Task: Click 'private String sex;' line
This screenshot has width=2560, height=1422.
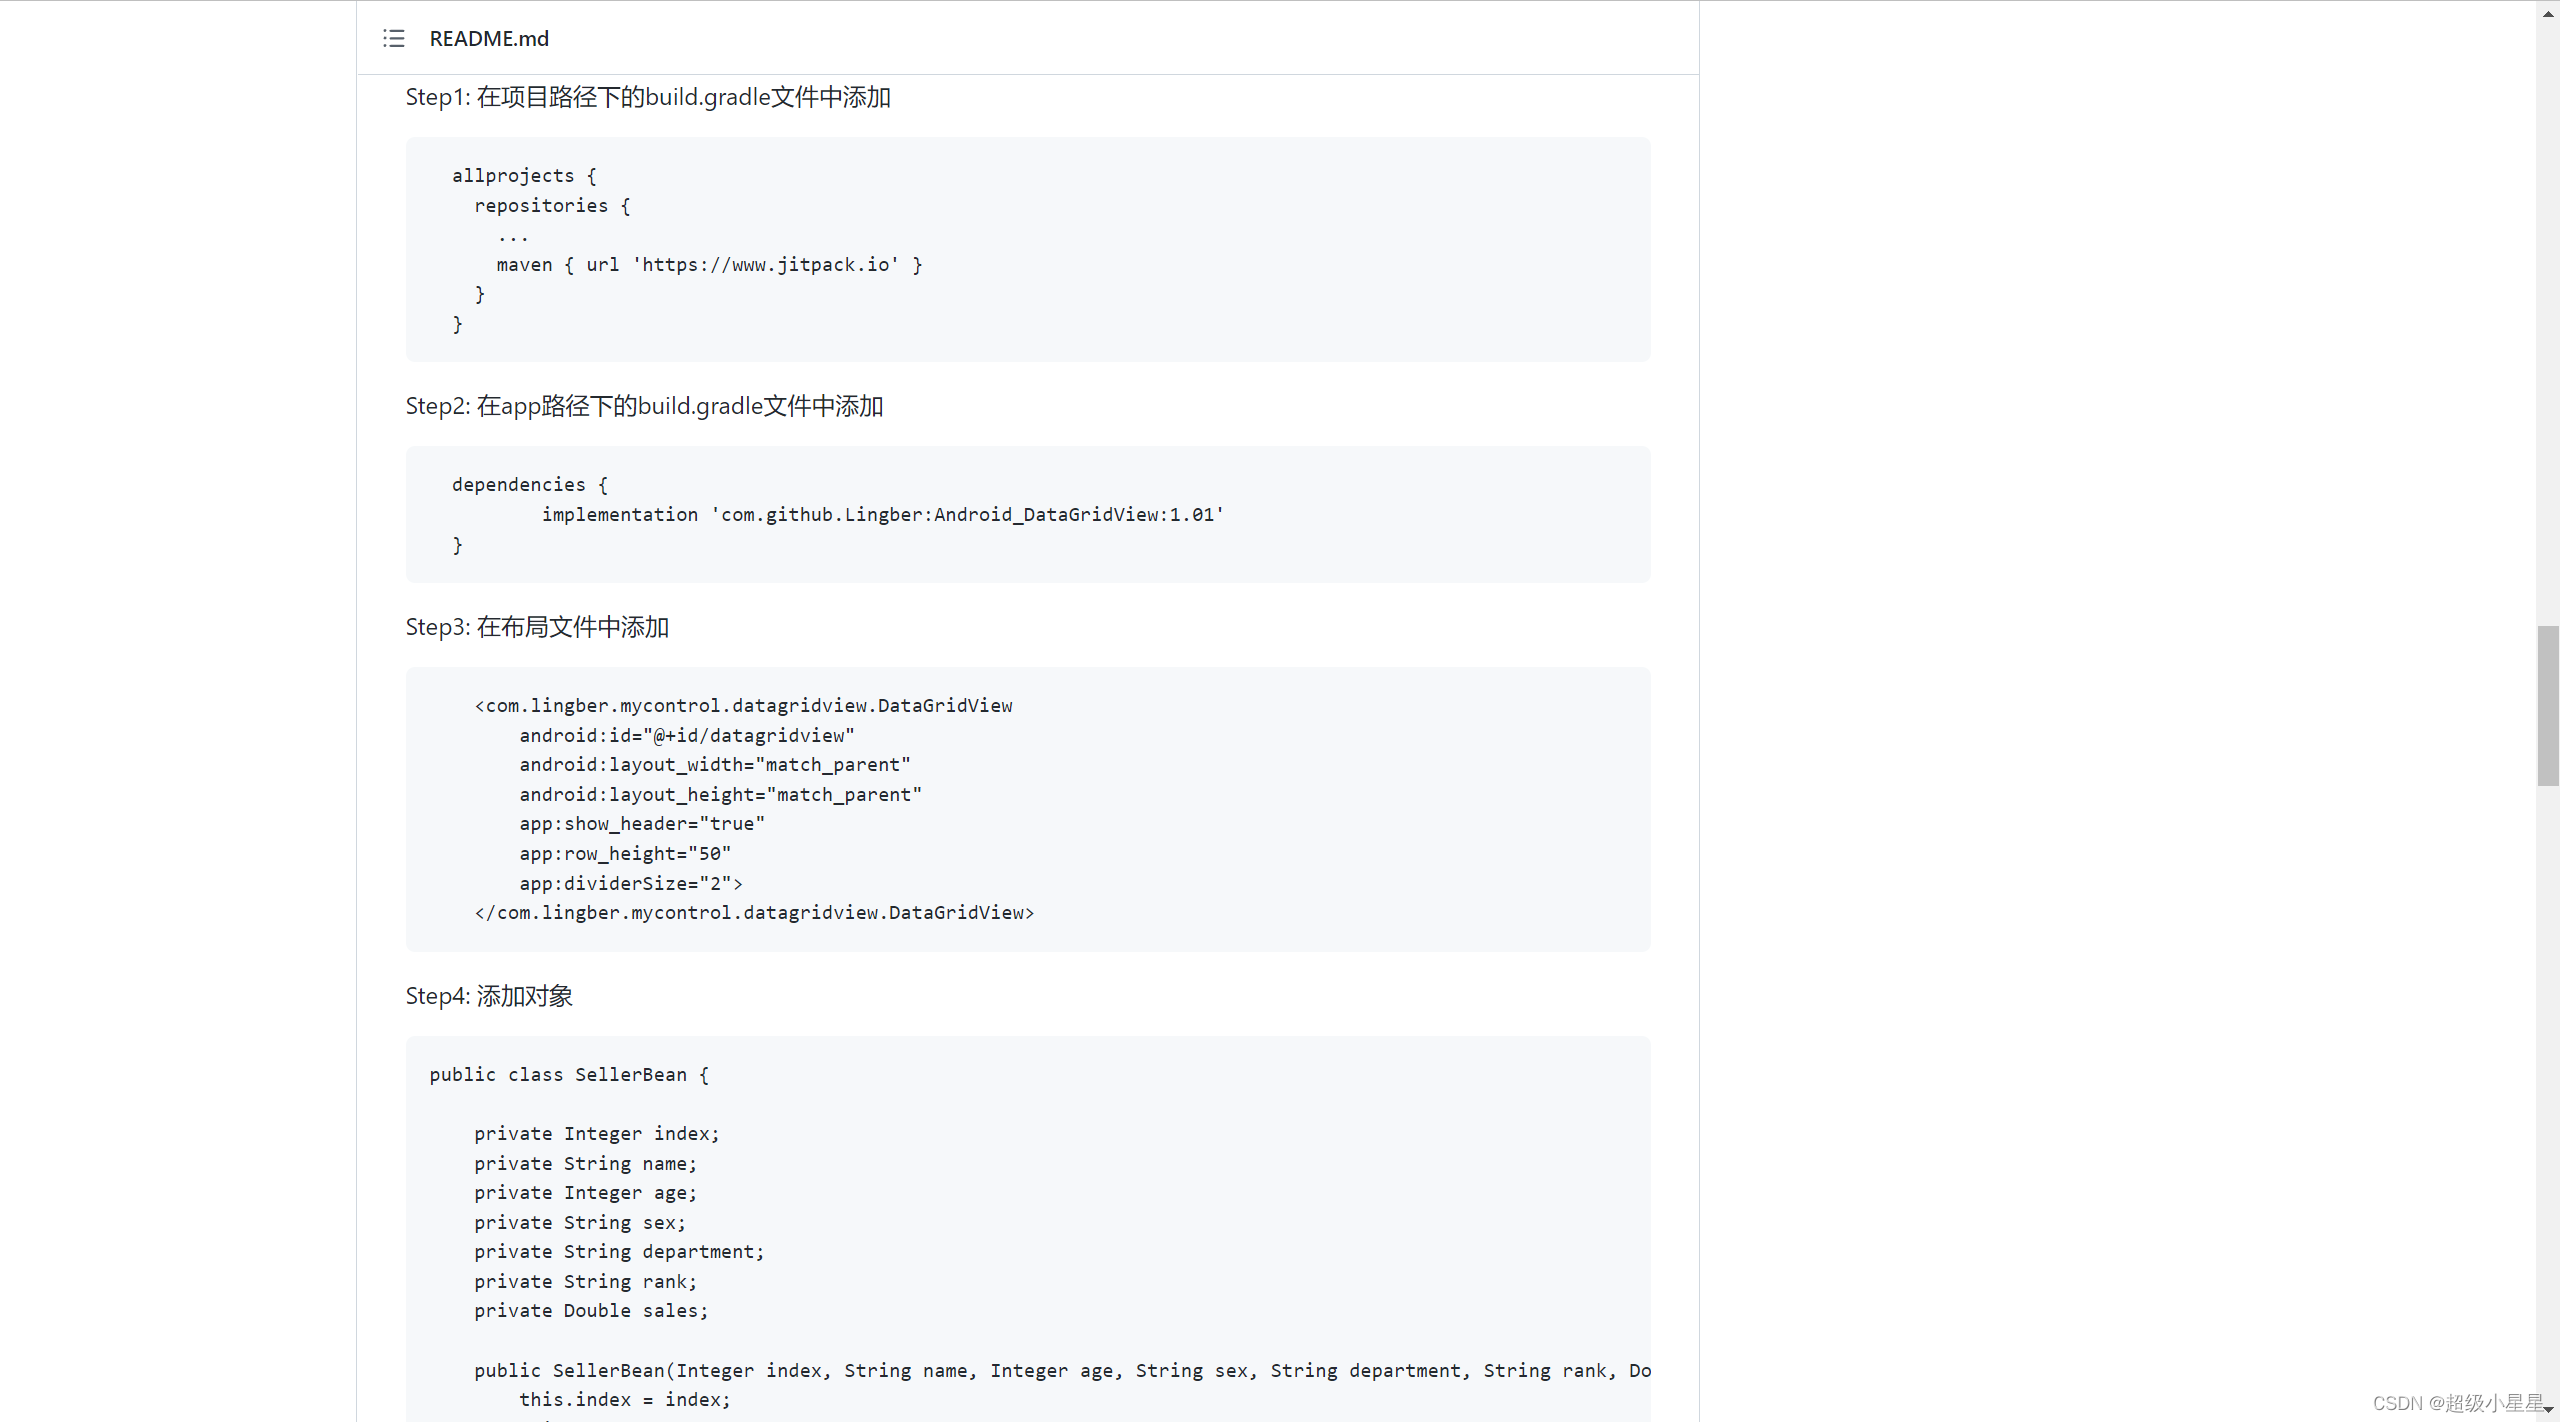Action: point(580,1223)
